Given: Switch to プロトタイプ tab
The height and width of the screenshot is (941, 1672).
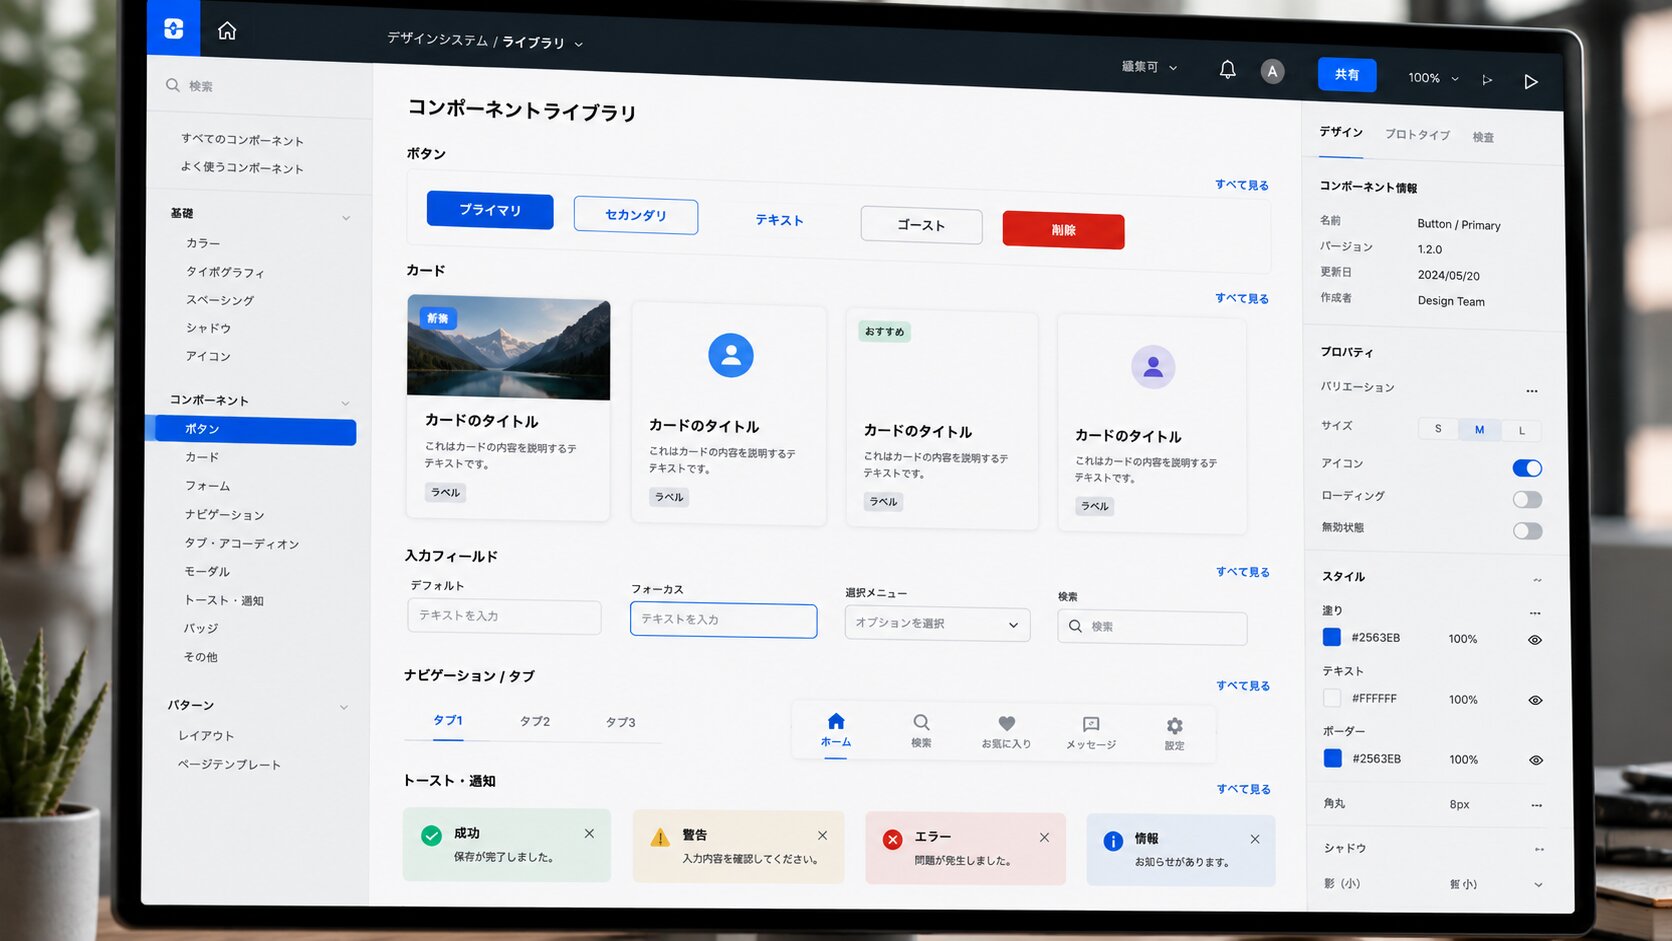Looking at the screenshot, I should pos(1417,134).
